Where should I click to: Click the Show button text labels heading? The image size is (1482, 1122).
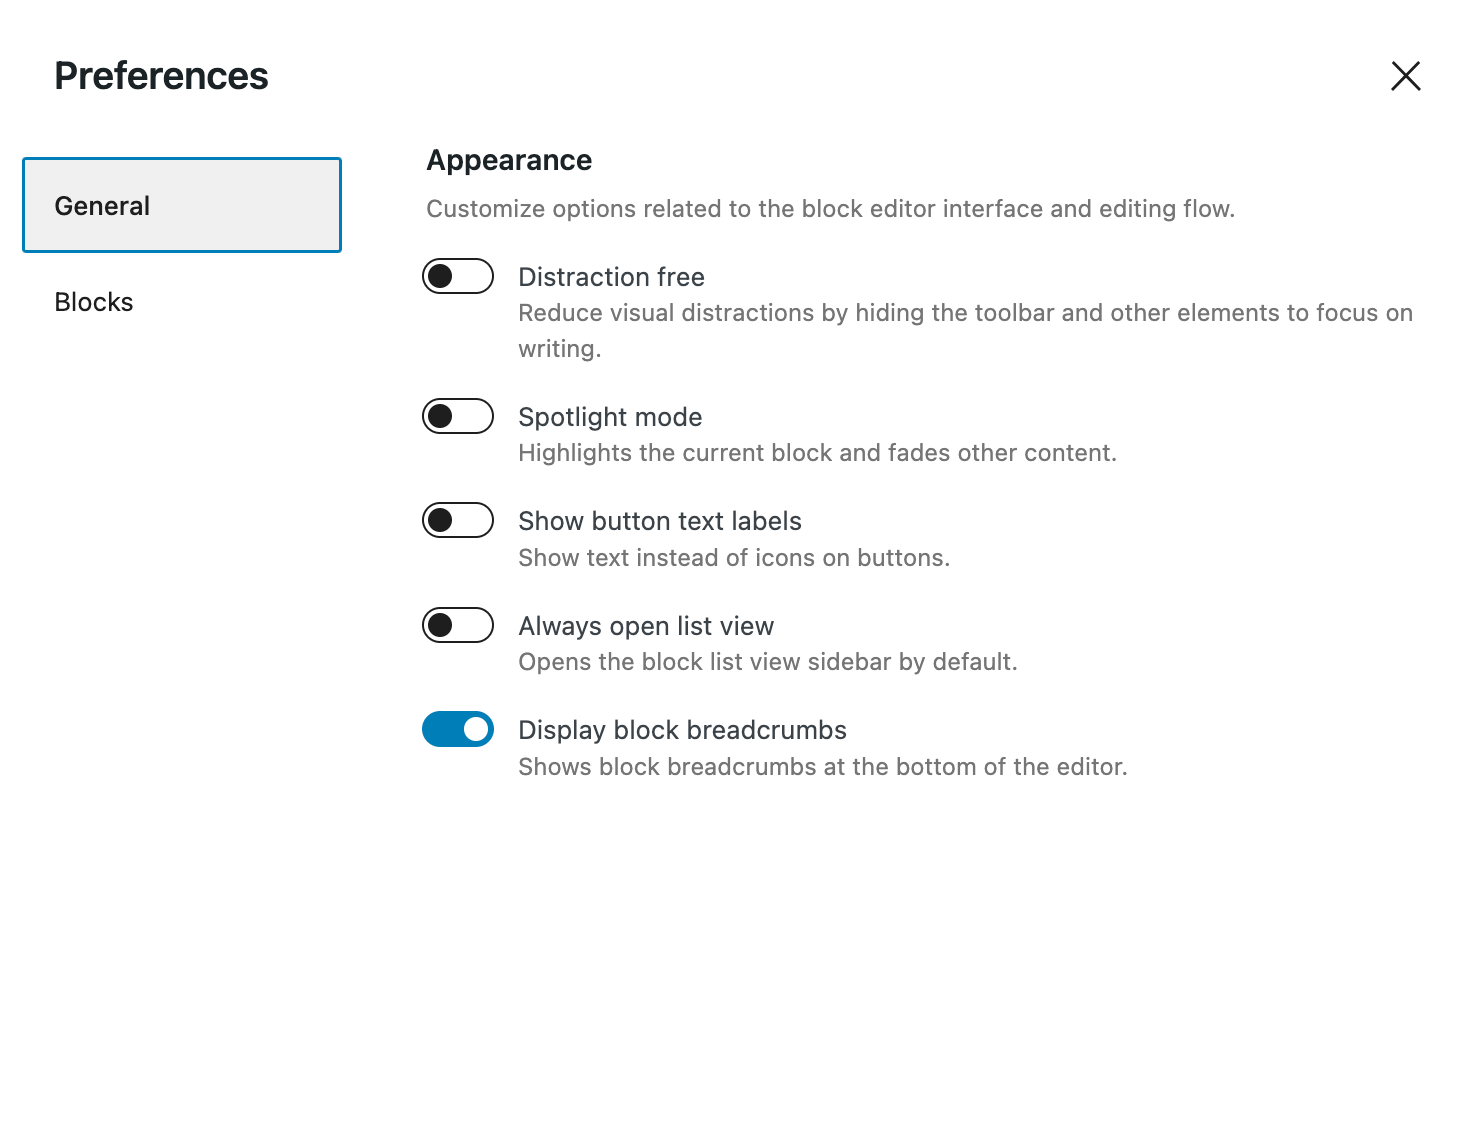pos(660,521)
